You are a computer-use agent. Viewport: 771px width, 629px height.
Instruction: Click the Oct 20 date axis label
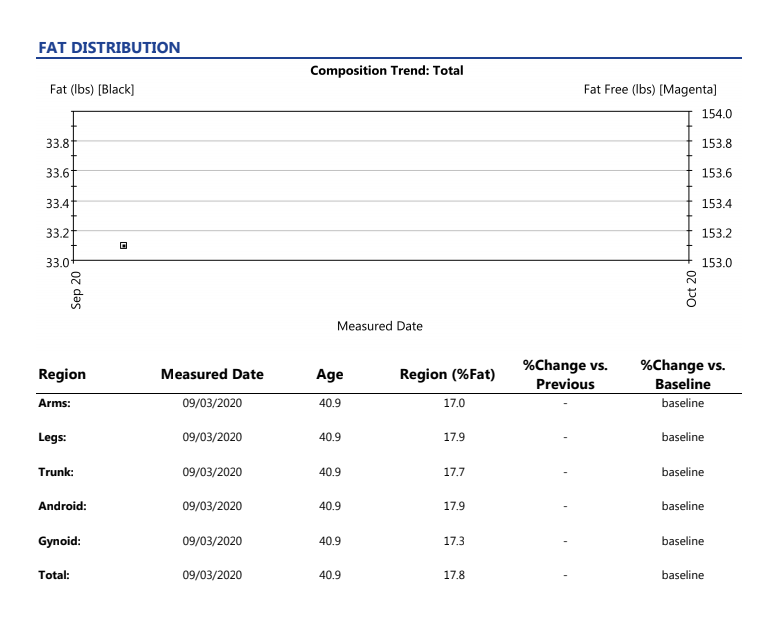point(691,289)
